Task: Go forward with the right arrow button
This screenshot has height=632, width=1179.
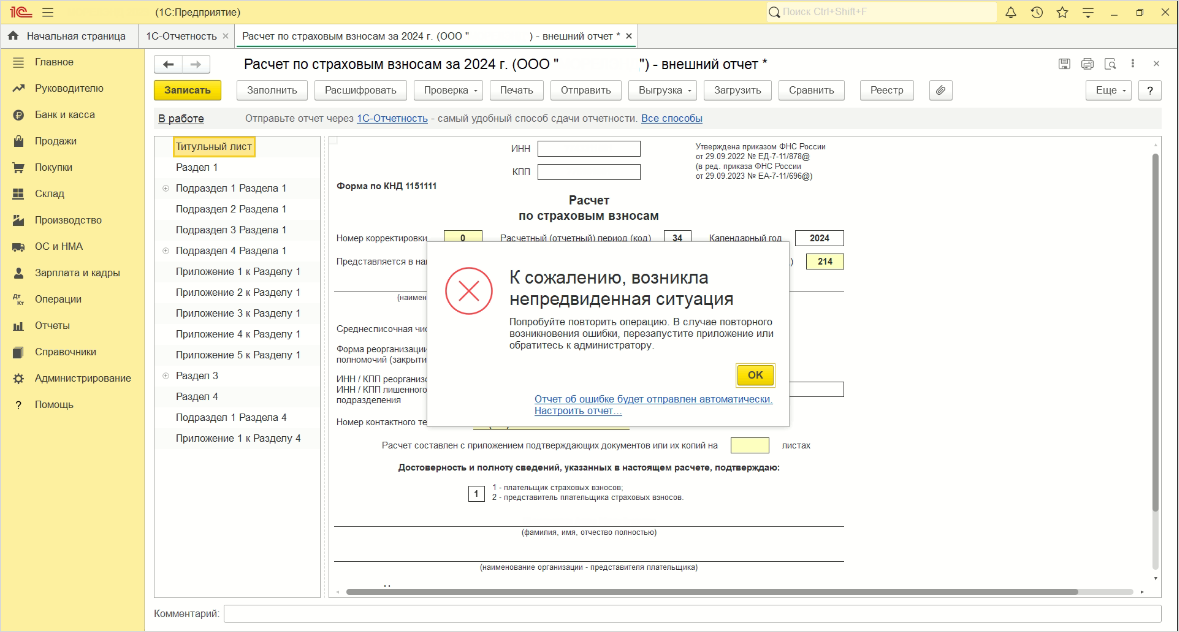Action: click(x=195, y=65)
